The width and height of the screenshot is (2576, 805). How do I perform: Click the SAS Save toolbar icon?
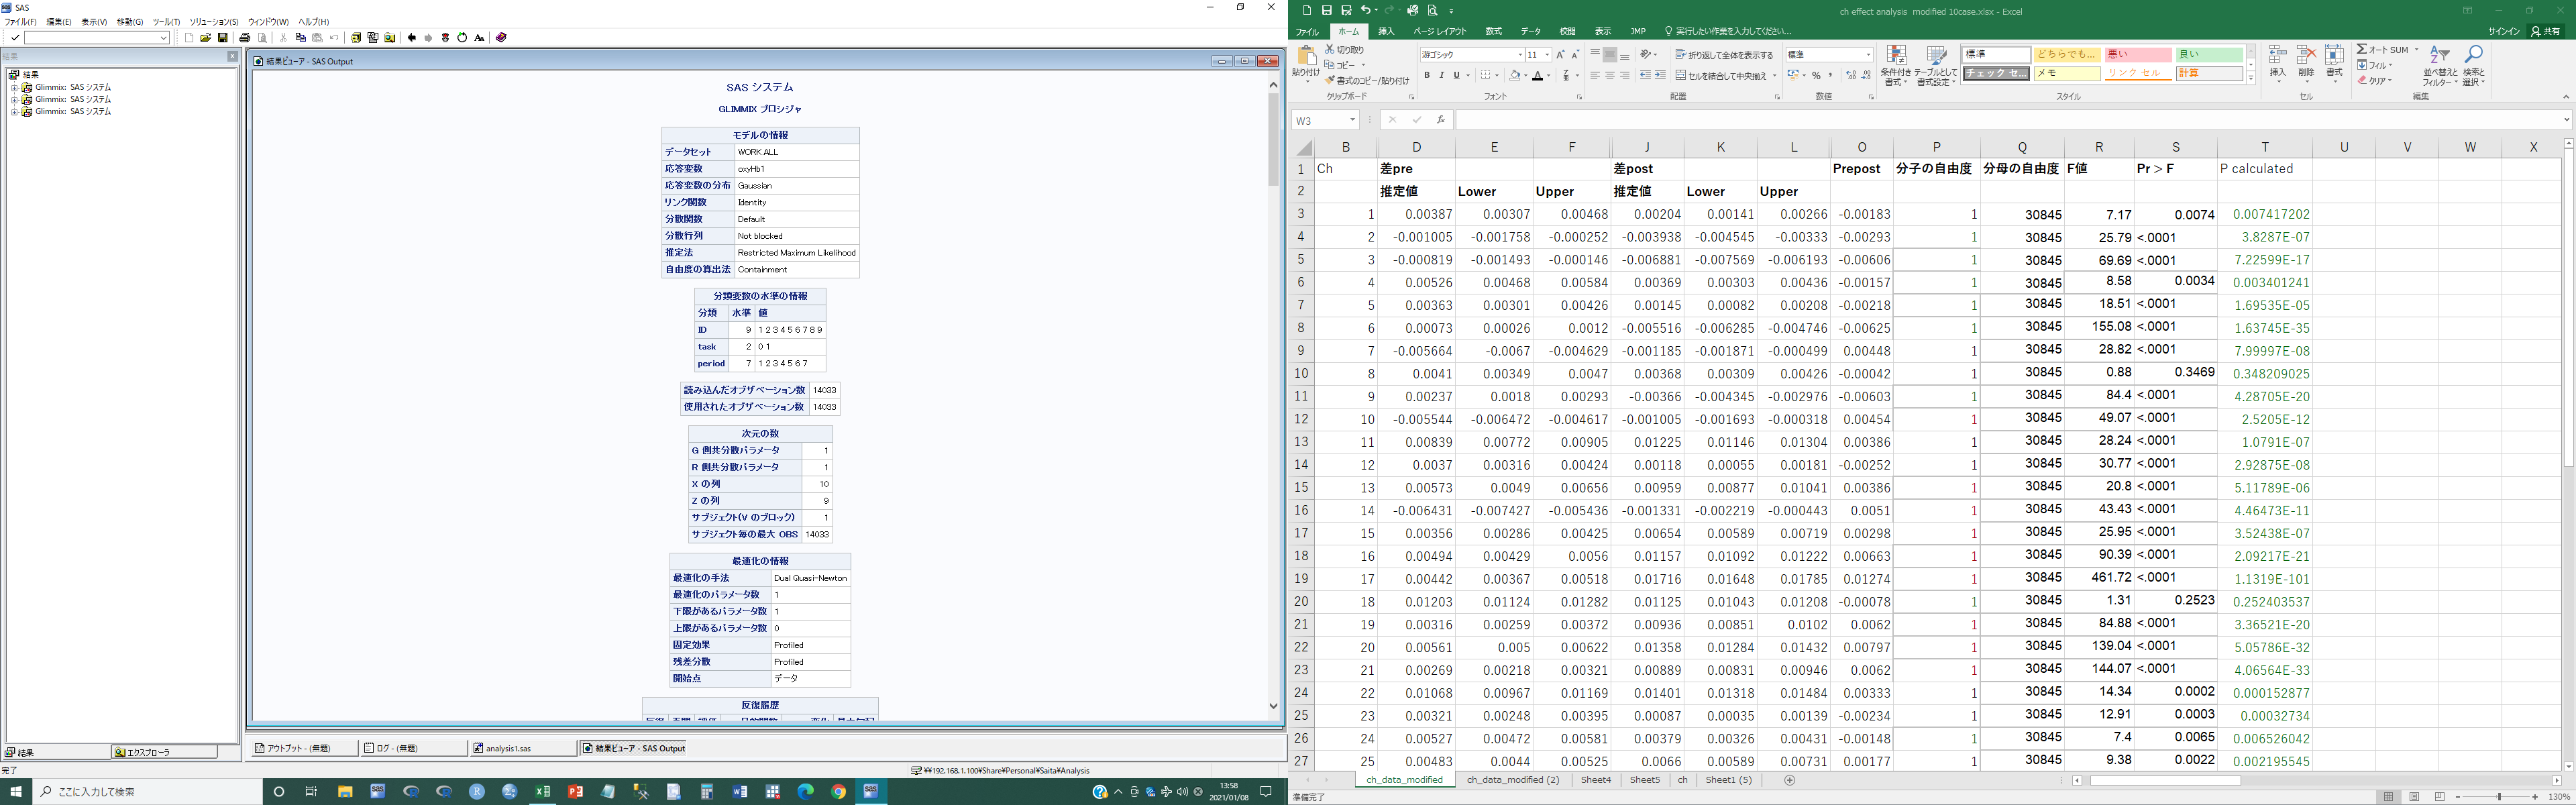(x=222, y=38)
